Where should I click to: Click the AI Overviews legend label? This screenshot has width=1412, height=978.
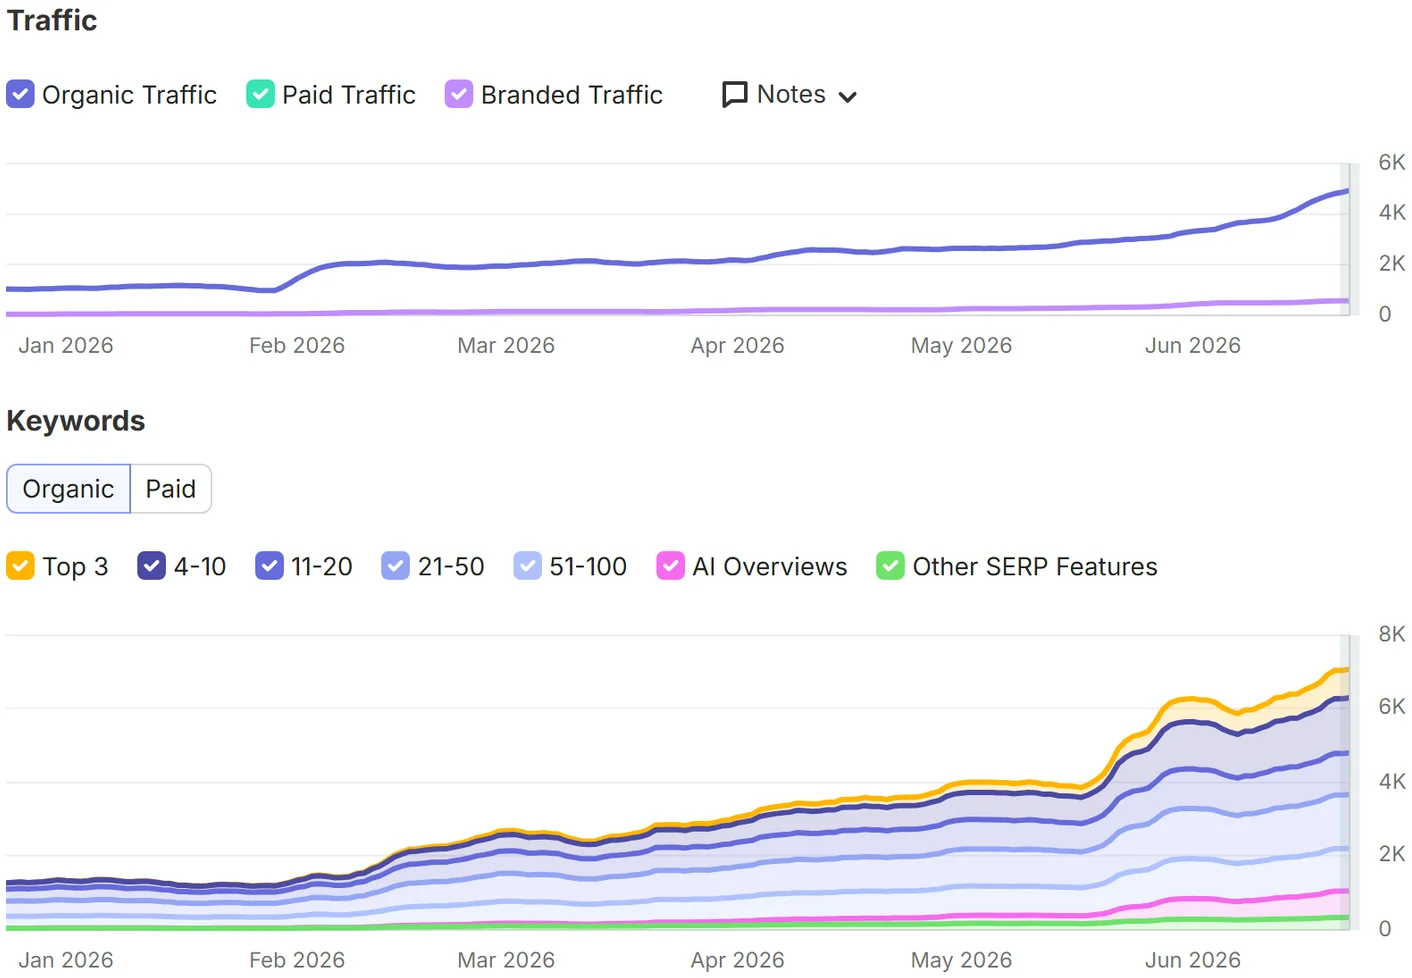pos(770,567)
